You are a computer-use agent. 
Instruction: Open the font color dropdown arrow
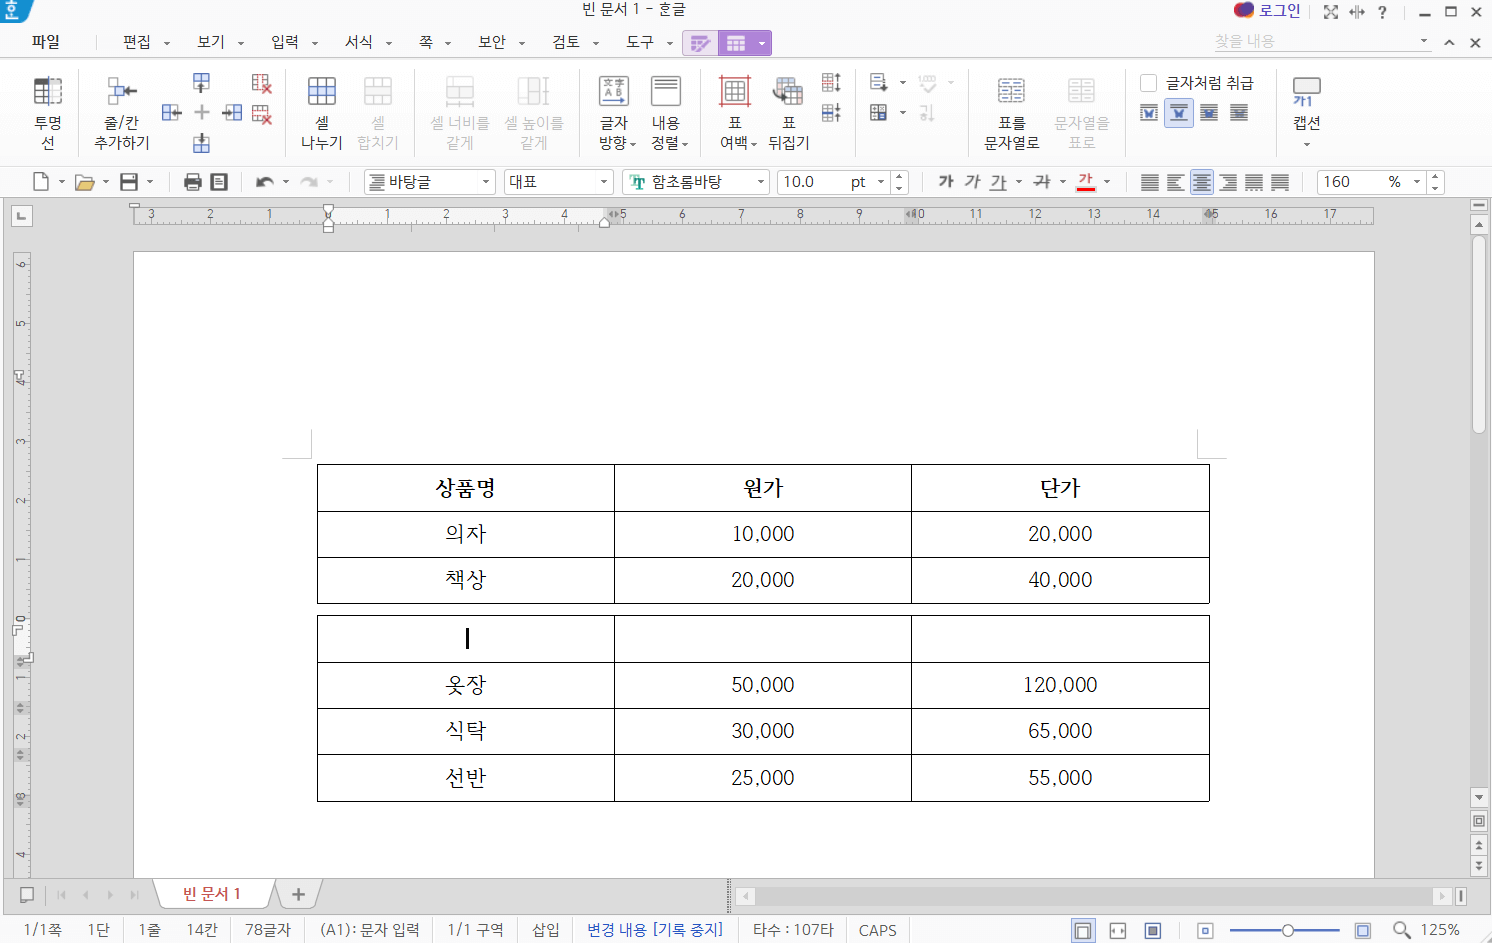point(1107,182)
